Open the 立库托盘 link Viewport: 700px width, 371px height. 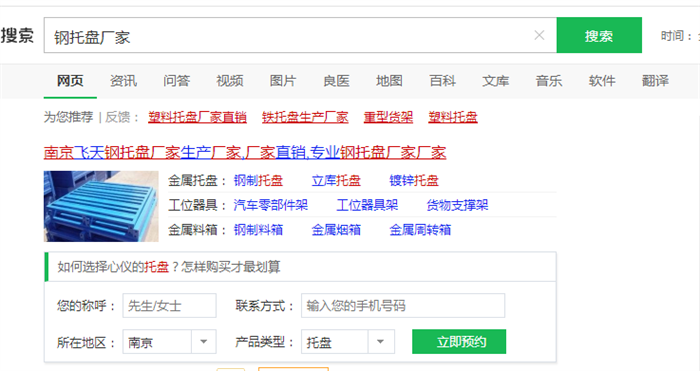336,180
